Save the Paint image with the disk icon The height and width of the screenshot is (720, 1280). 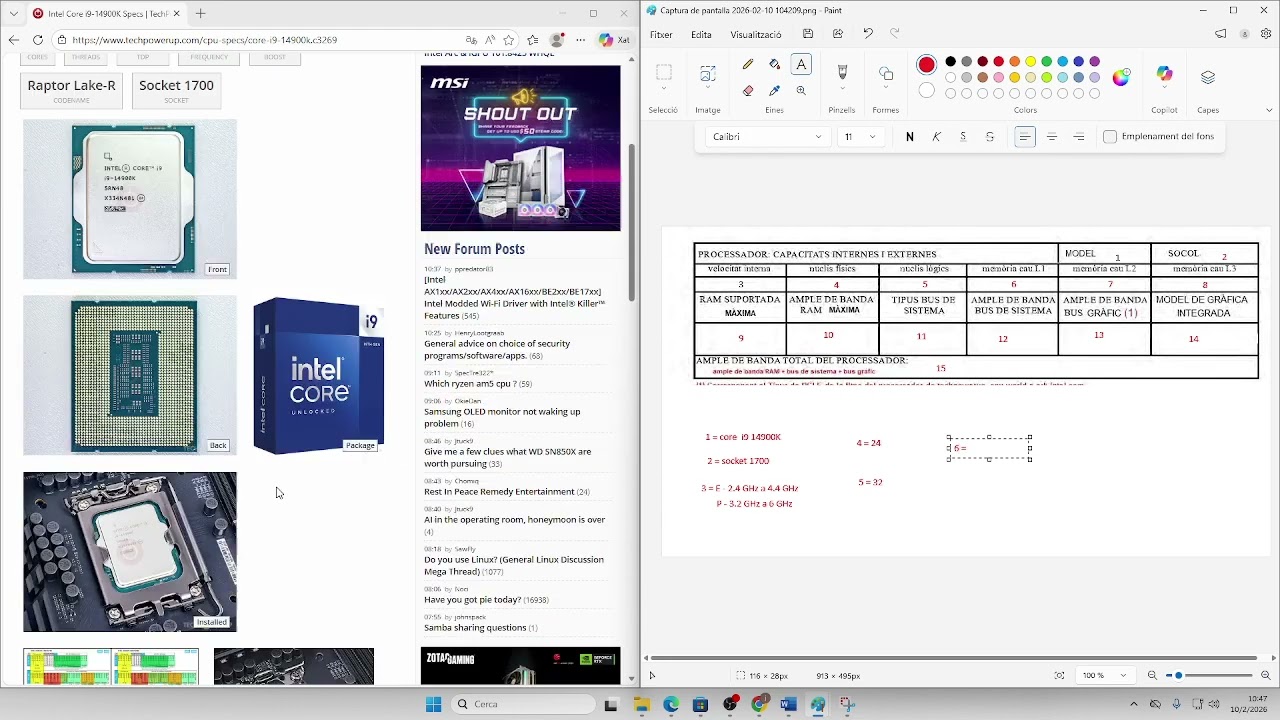pos(808,34)
